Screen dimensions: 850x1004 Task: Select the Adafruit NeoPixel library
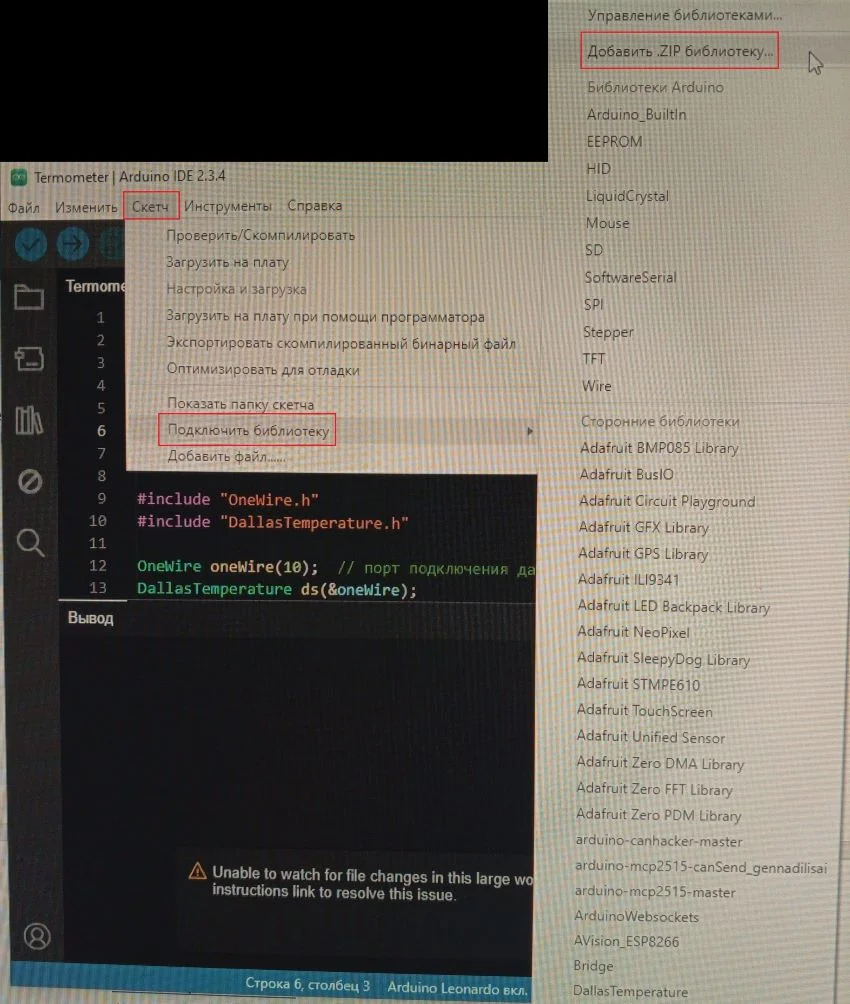[x=634, y=632]
